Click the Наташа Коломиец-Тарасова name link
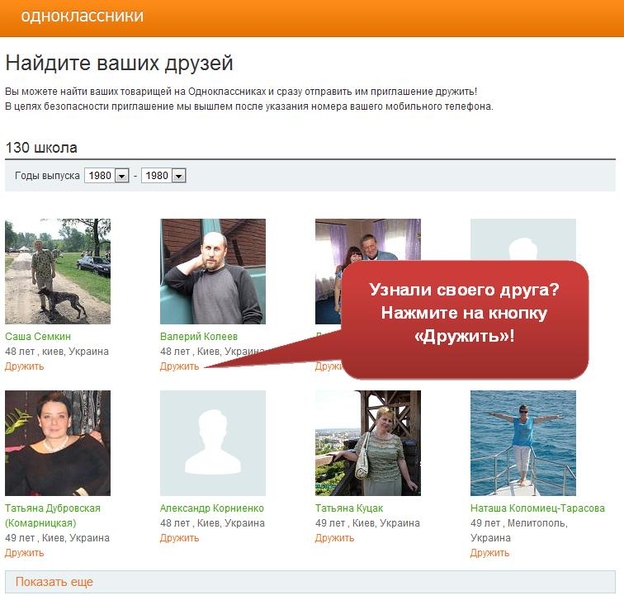Screen dimensions: 624x600 click(537, 508)
